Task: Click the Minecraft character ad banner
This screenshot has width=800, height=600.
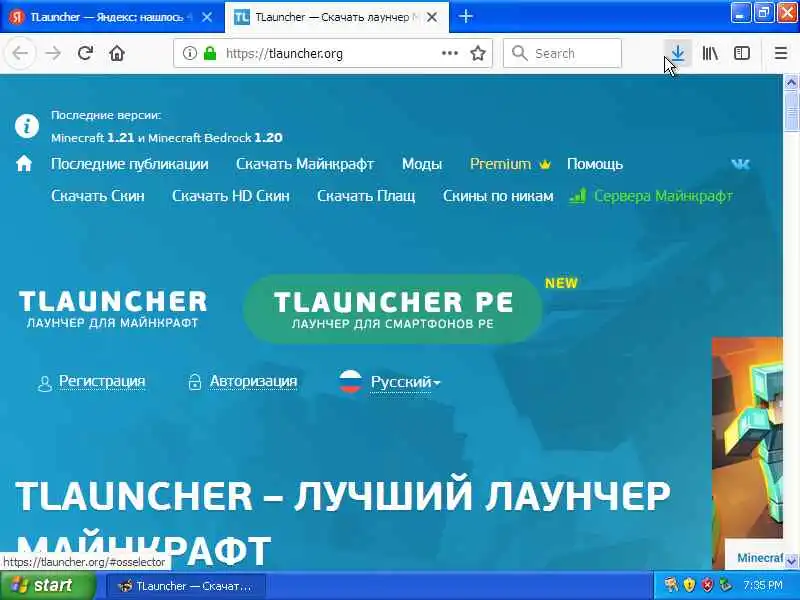Action: click(x=747, y=438)
